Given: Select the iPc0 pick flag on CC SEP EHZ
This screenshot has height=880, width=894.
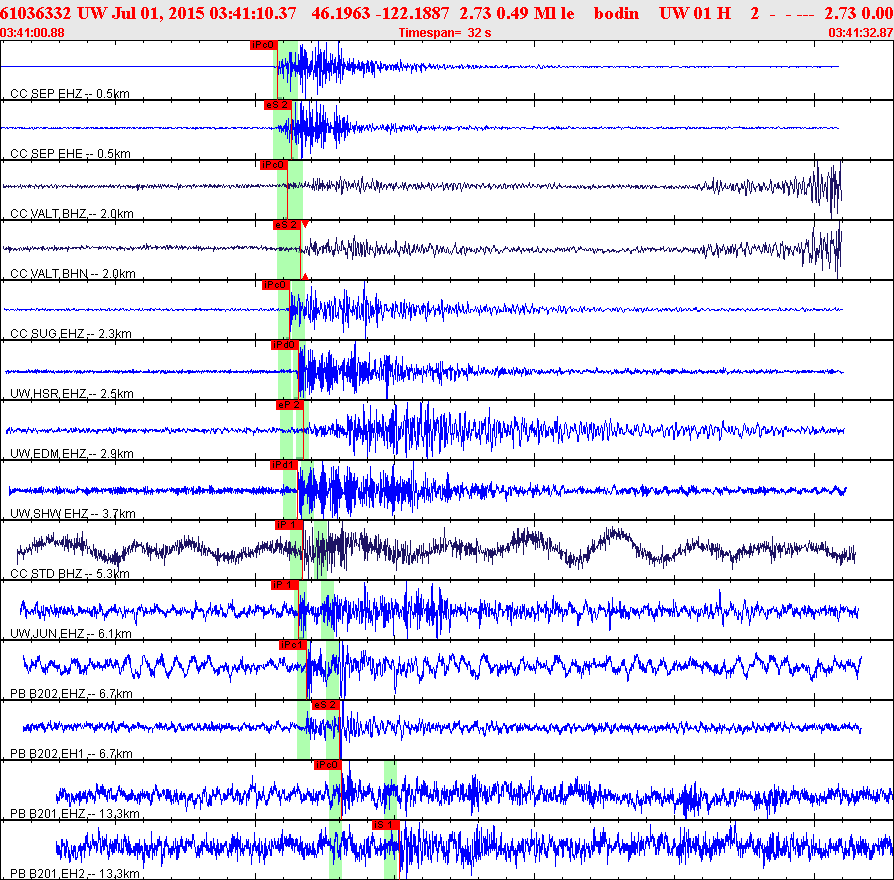Looking at the screenshot, I should 263,45.
